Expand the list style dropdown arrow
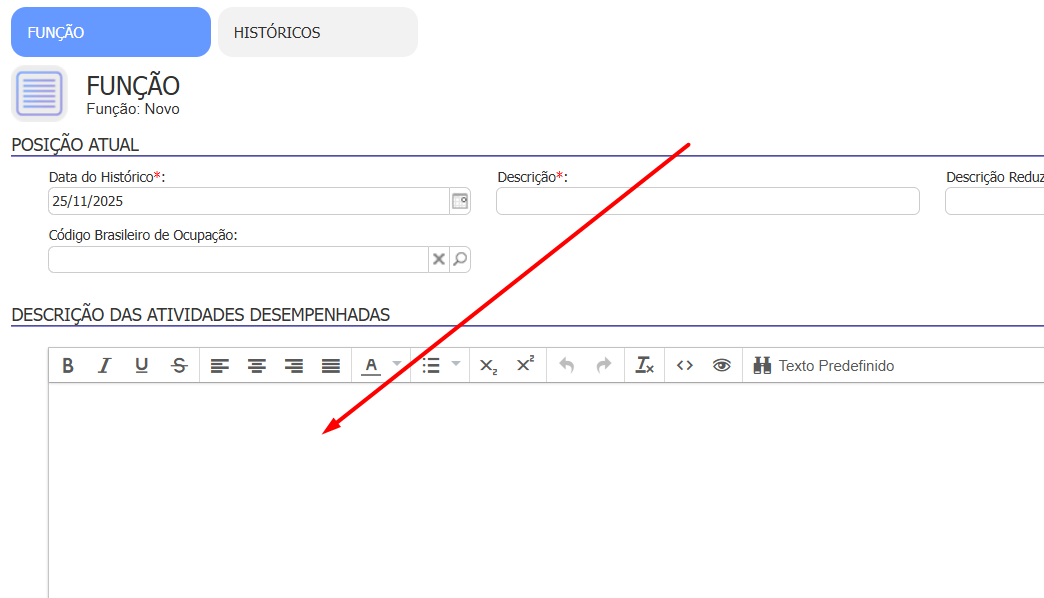 click(x=457, y=365)
